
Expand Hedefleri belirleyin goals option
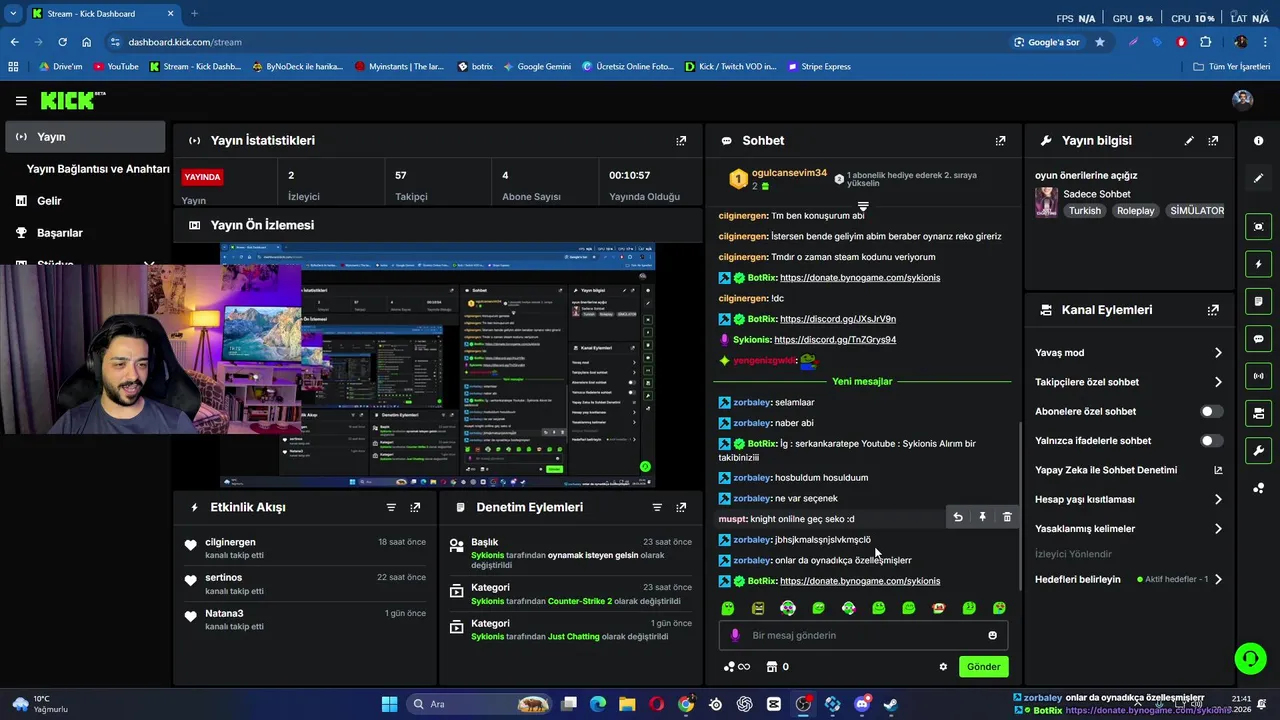point(1129,579)
